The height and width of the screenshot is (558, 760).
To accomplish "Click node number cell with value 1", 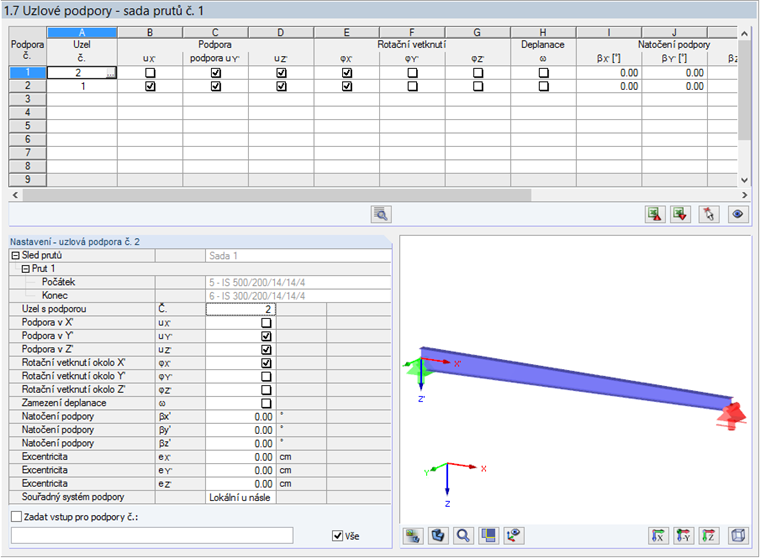I will point(82,86).
